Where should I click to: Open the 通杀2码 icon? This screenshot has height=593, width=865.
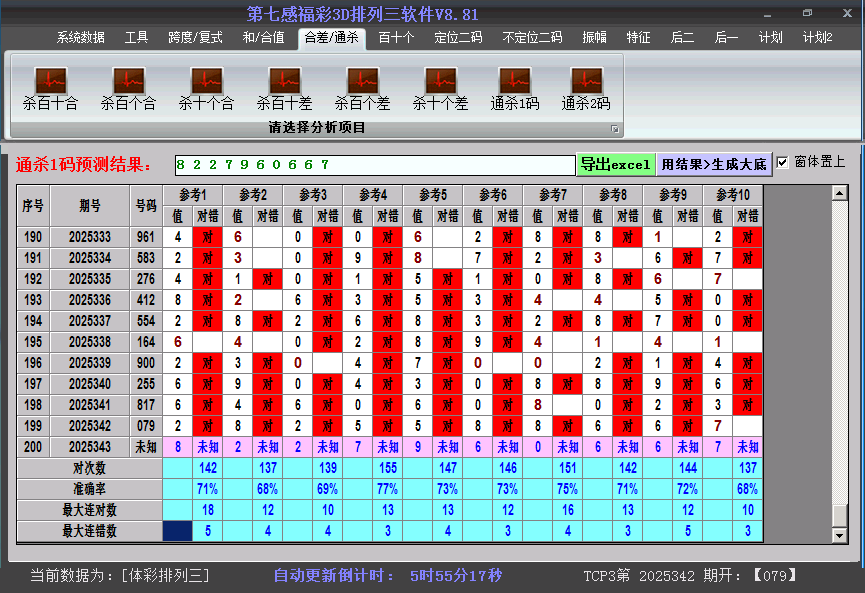(x=586, y=80)
